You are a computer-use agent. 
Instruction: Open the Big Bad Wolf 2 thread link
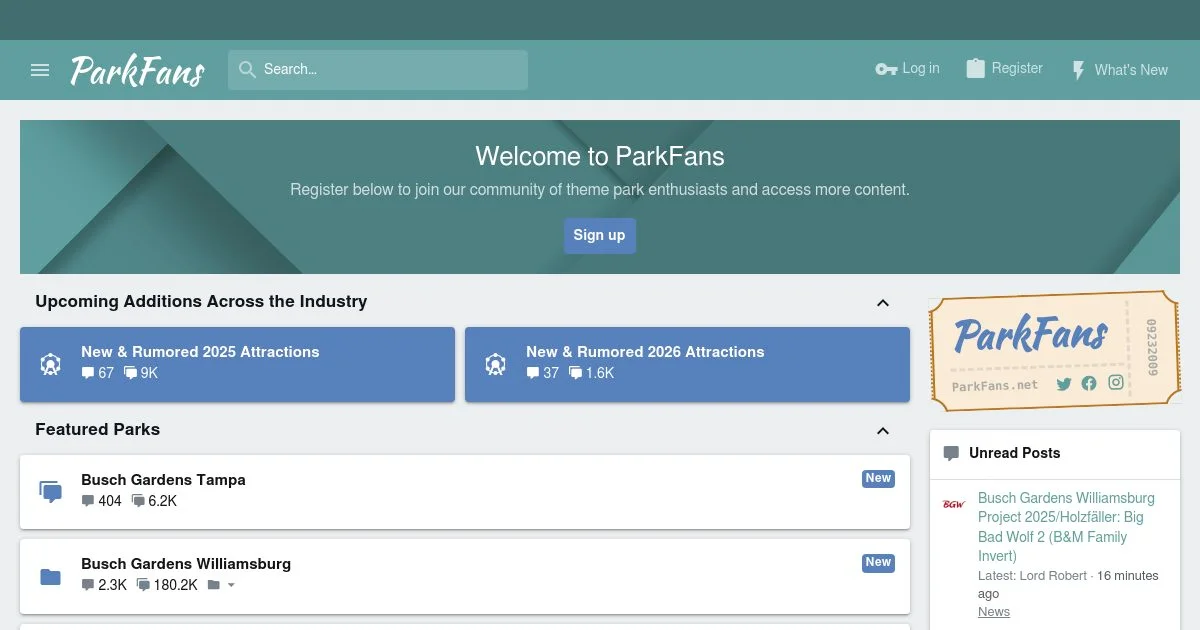pos(1066,527)
